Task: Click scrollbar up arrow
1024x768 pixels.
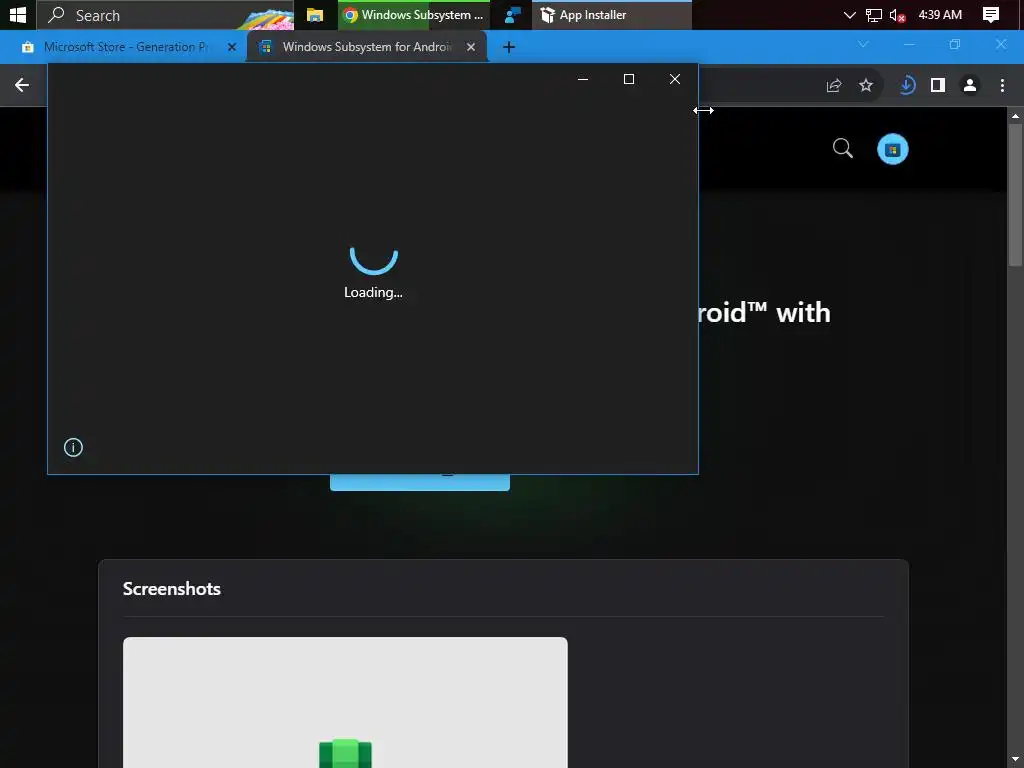Action: pyautogui.click(x=1015, y=115)
